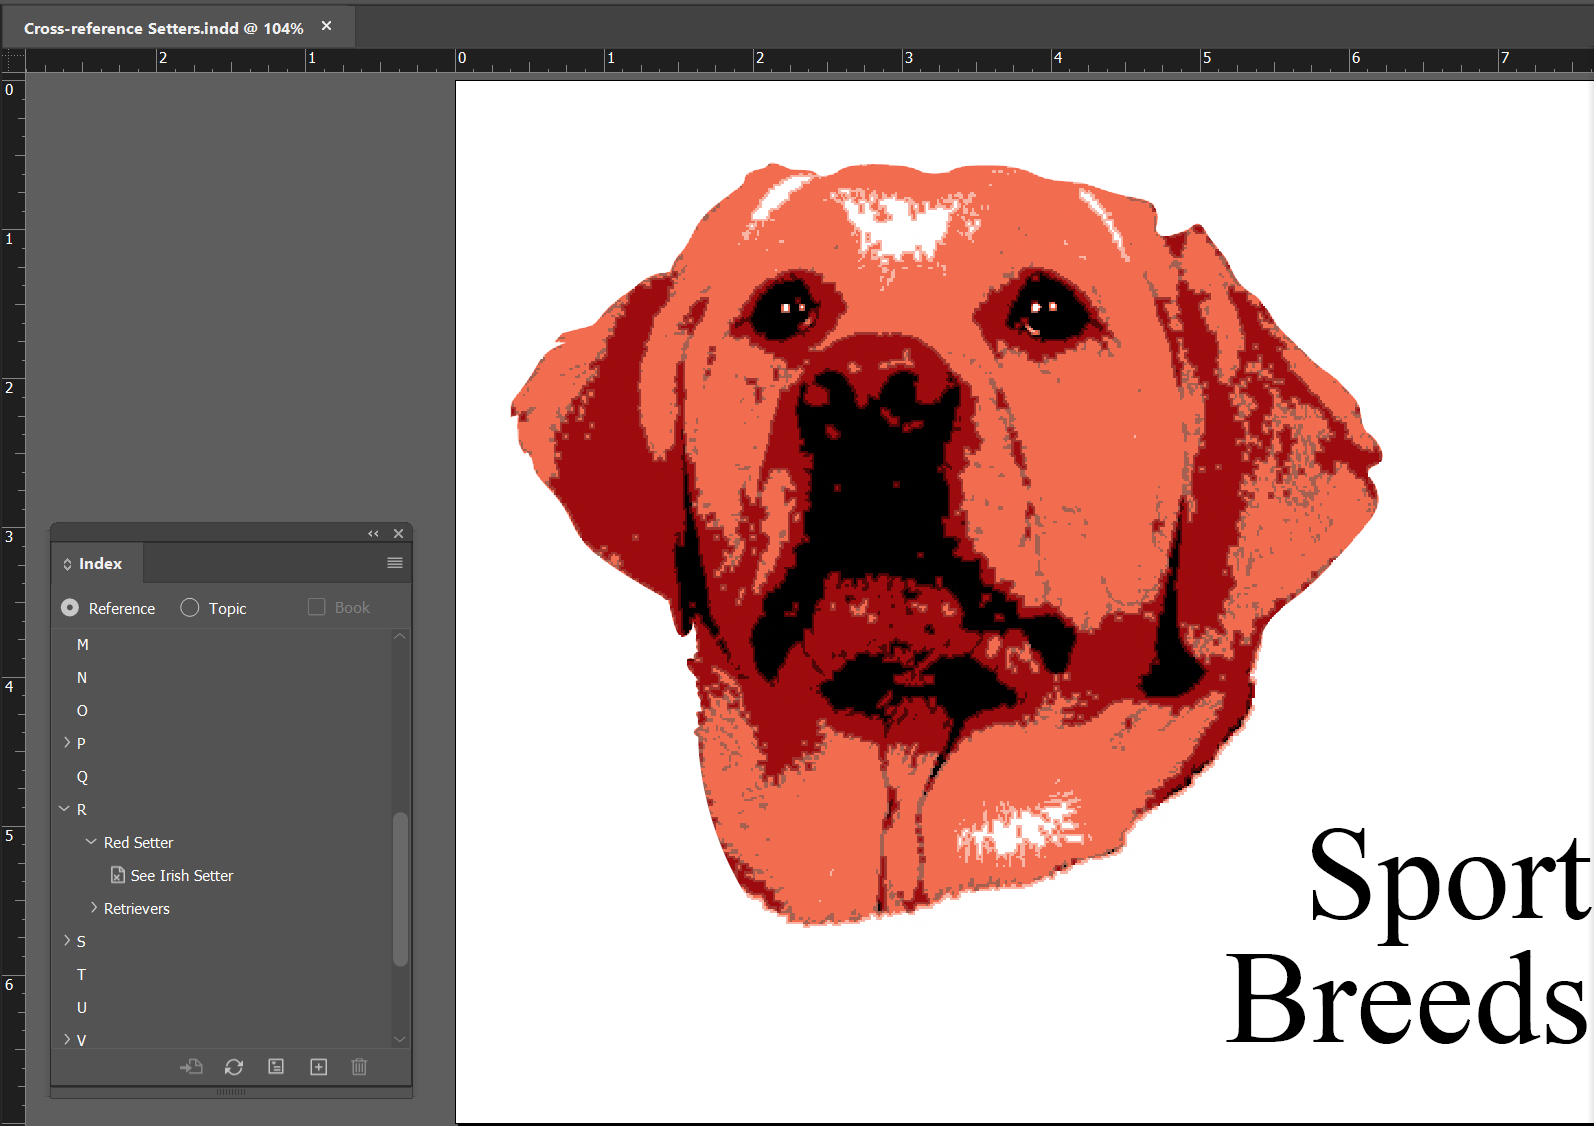Screen dimensions: 1594x1126
Task: Toggle the Book checkbox
Action: pos(317,607)
